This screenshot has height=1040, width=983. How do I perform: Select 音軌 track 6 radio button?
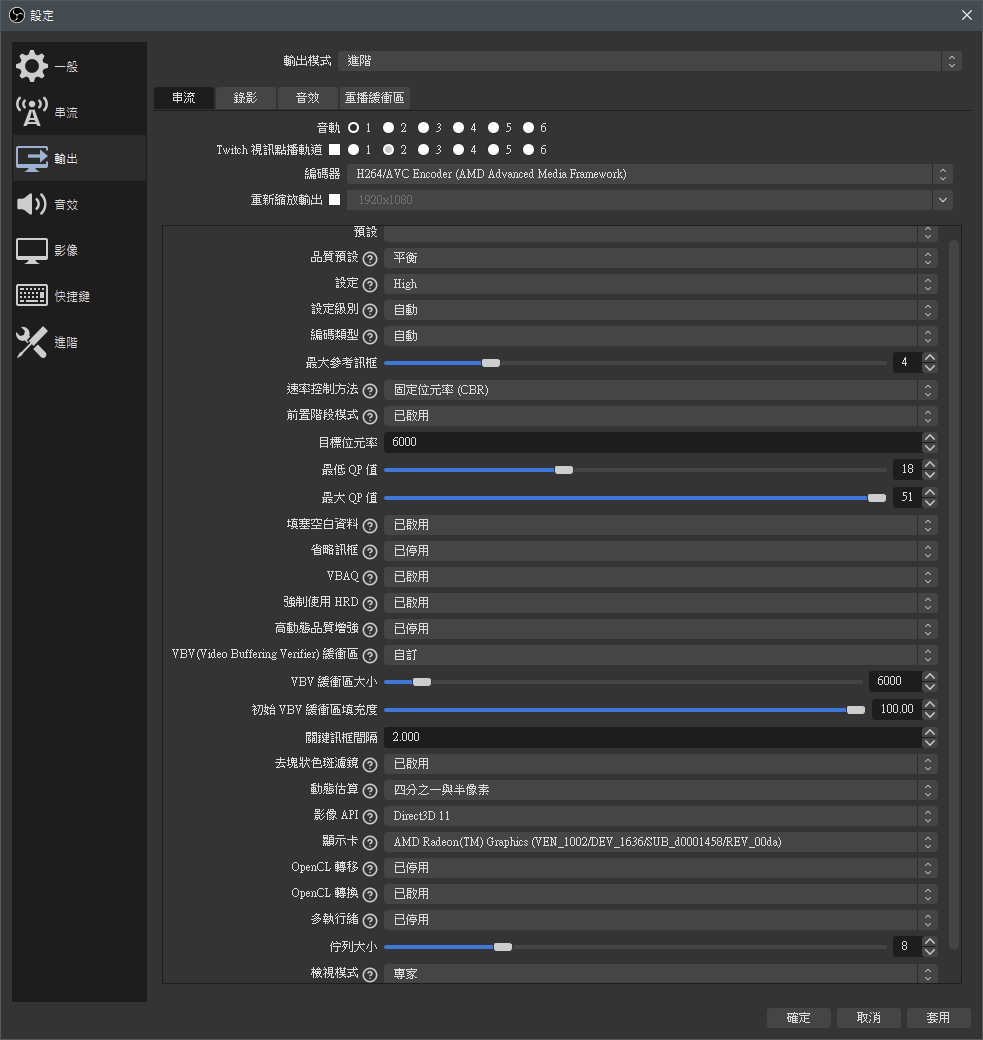529,127
